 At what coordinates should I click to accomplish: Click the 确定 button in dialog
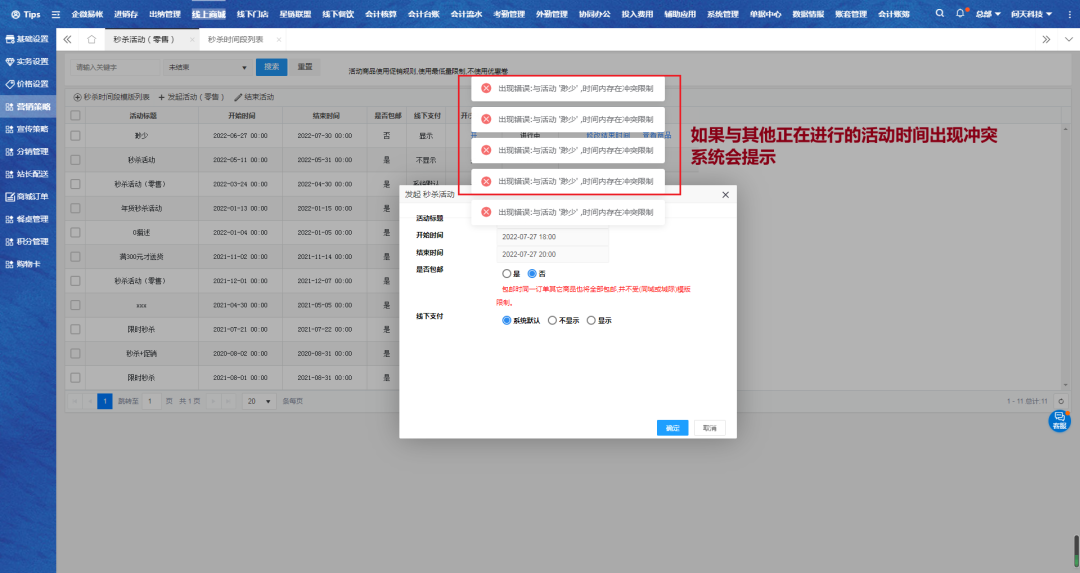672,428
